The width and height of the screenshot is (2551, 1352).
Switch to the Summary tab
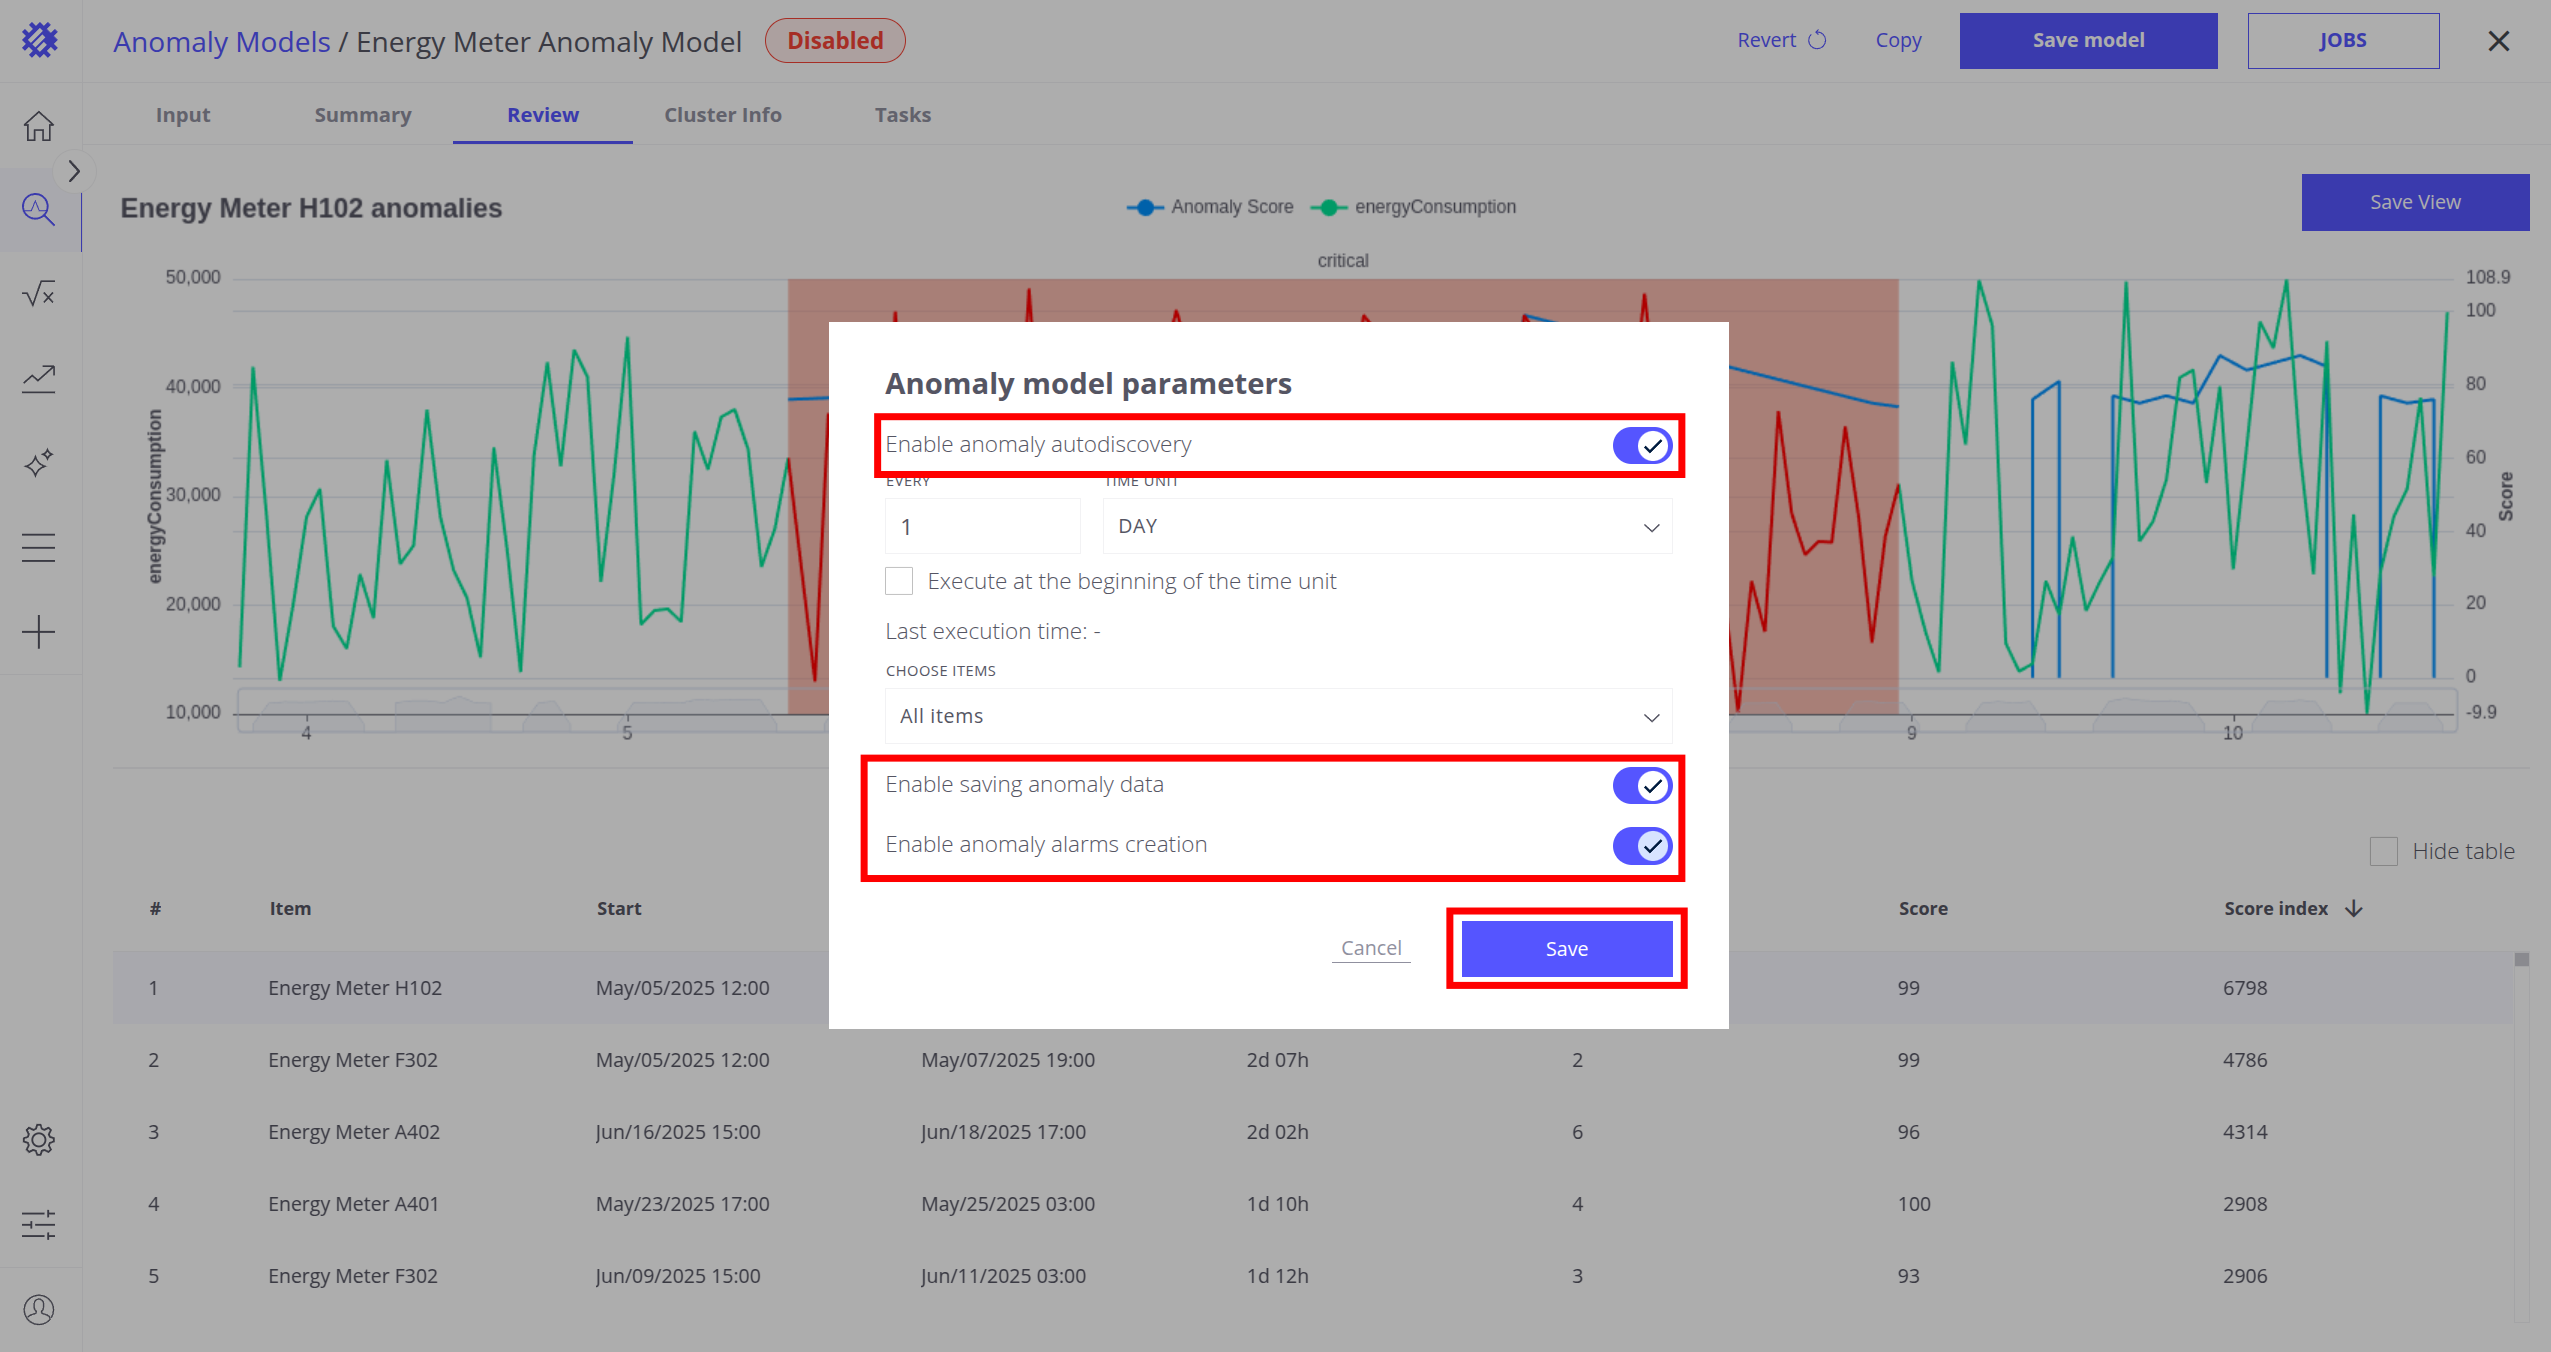click(x=362, y=115)
